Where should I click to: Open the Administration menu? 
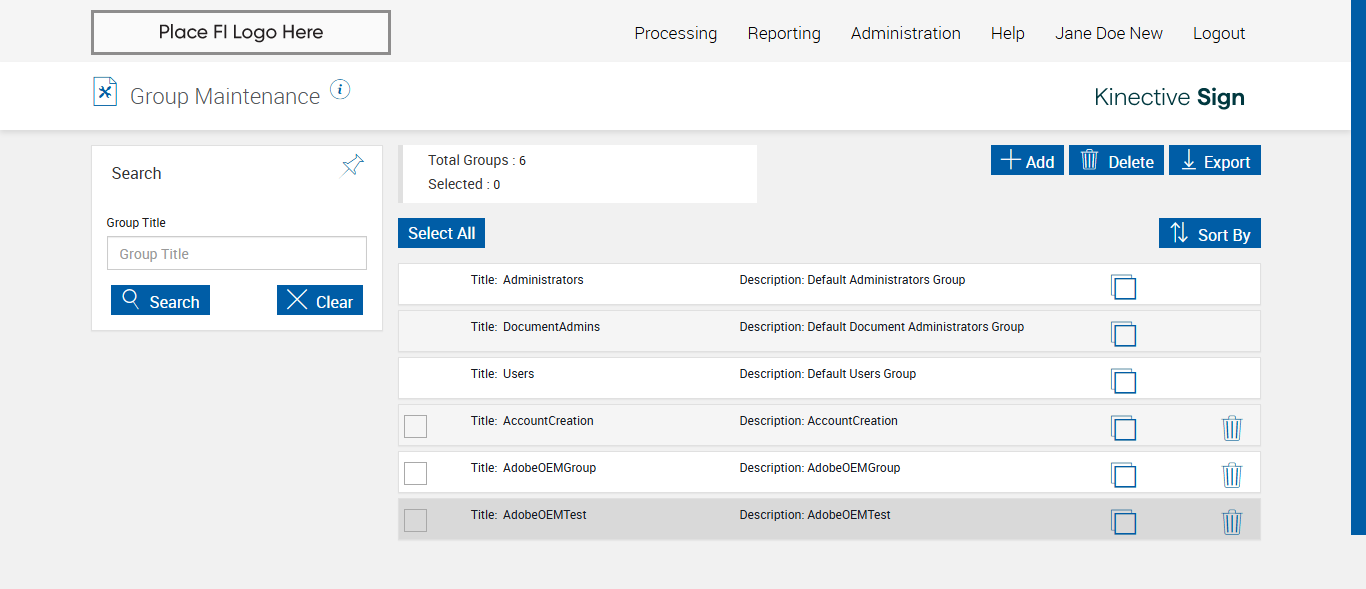click(x=905, y=33)
